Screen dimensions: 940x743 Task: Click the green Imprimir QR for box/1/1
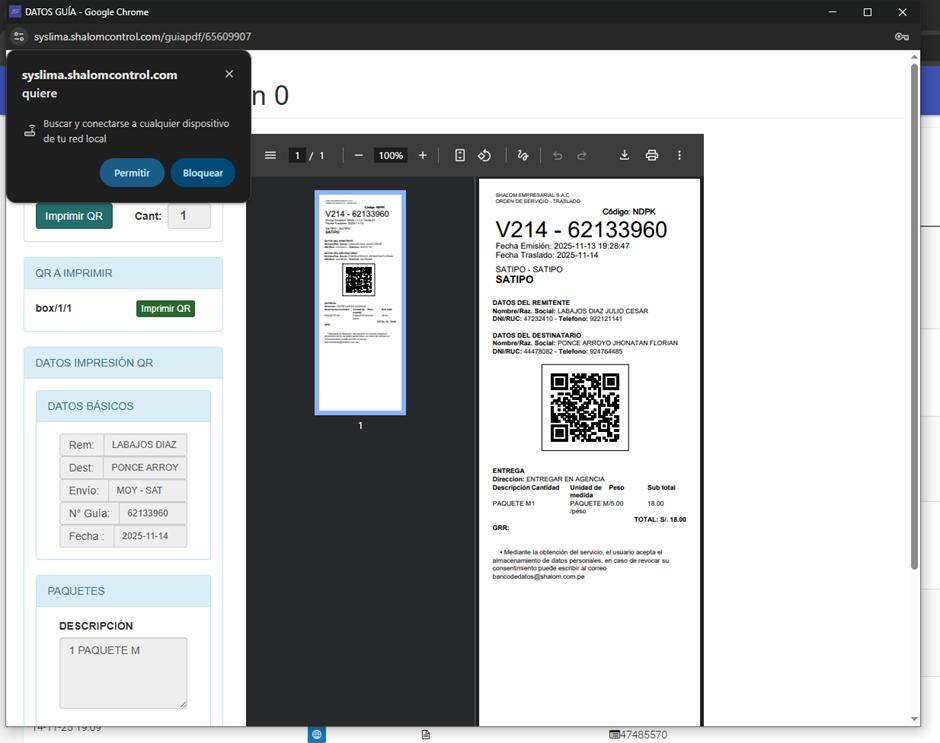(165, 309)
